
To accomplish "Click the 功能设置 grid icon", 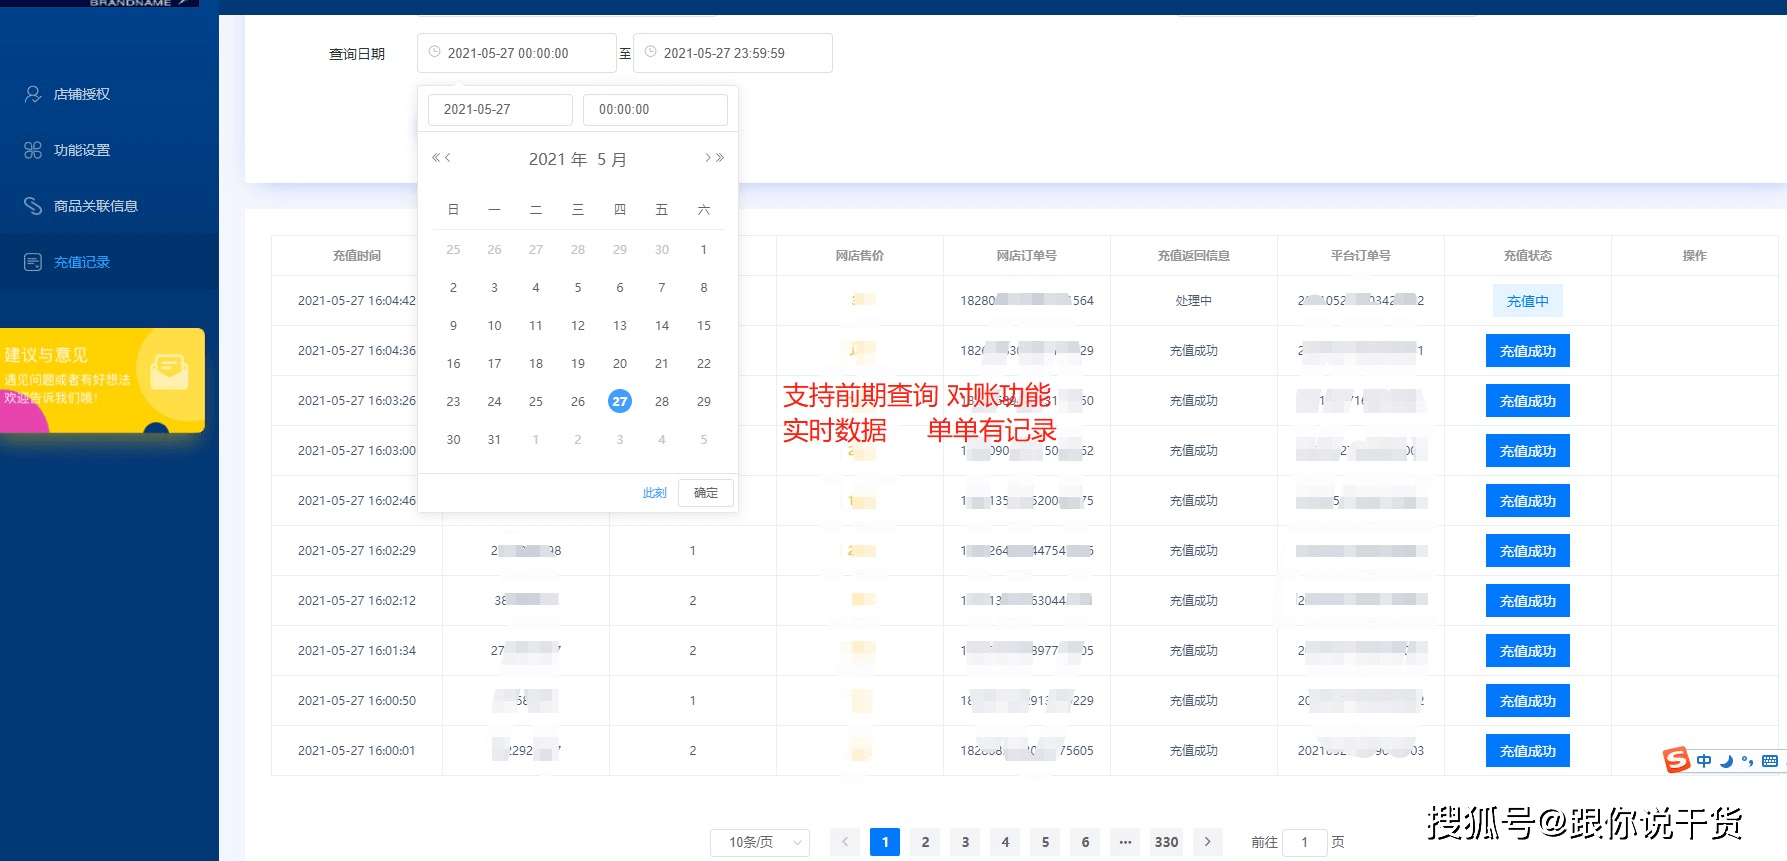I will (x=33, y=150).
